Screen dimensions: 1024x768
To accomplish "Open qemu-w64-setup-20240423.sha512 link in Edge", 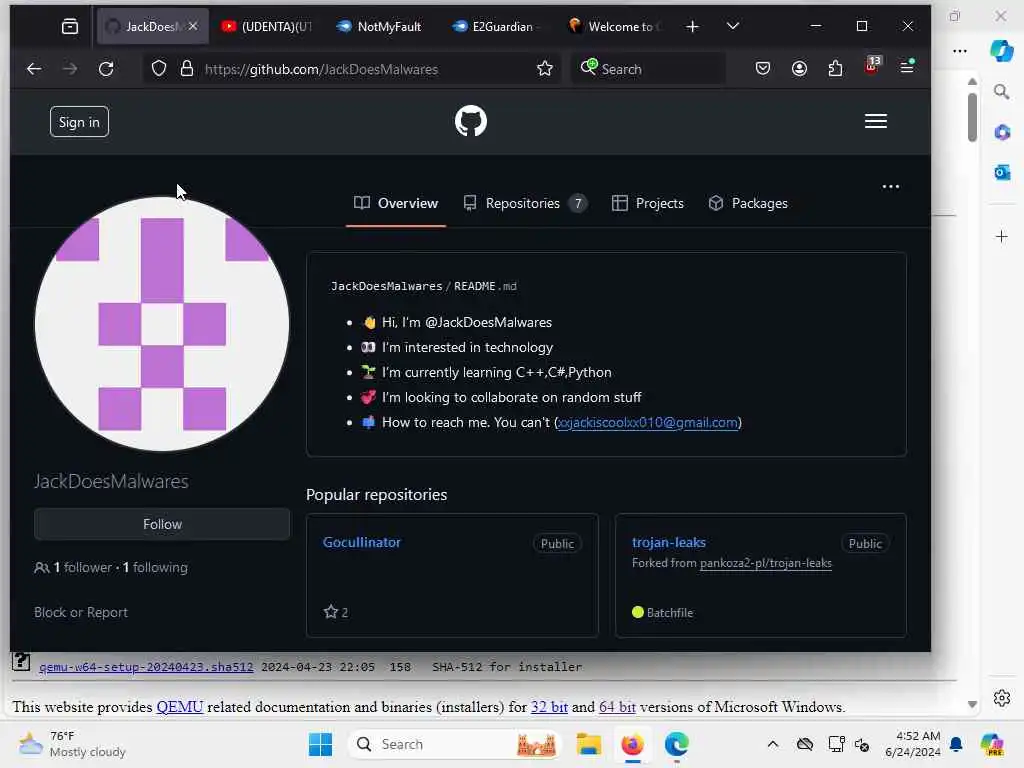I will pyautogui.click(x=146, y=667).
